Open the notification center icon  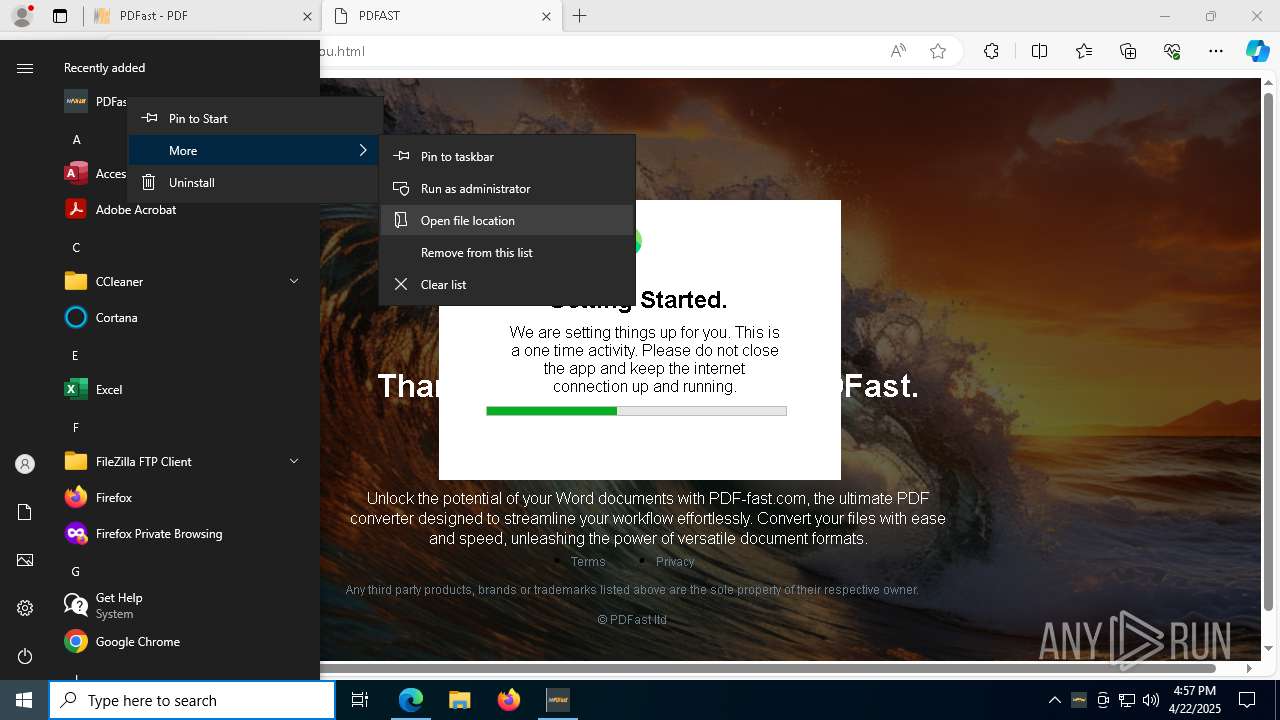1247,700
